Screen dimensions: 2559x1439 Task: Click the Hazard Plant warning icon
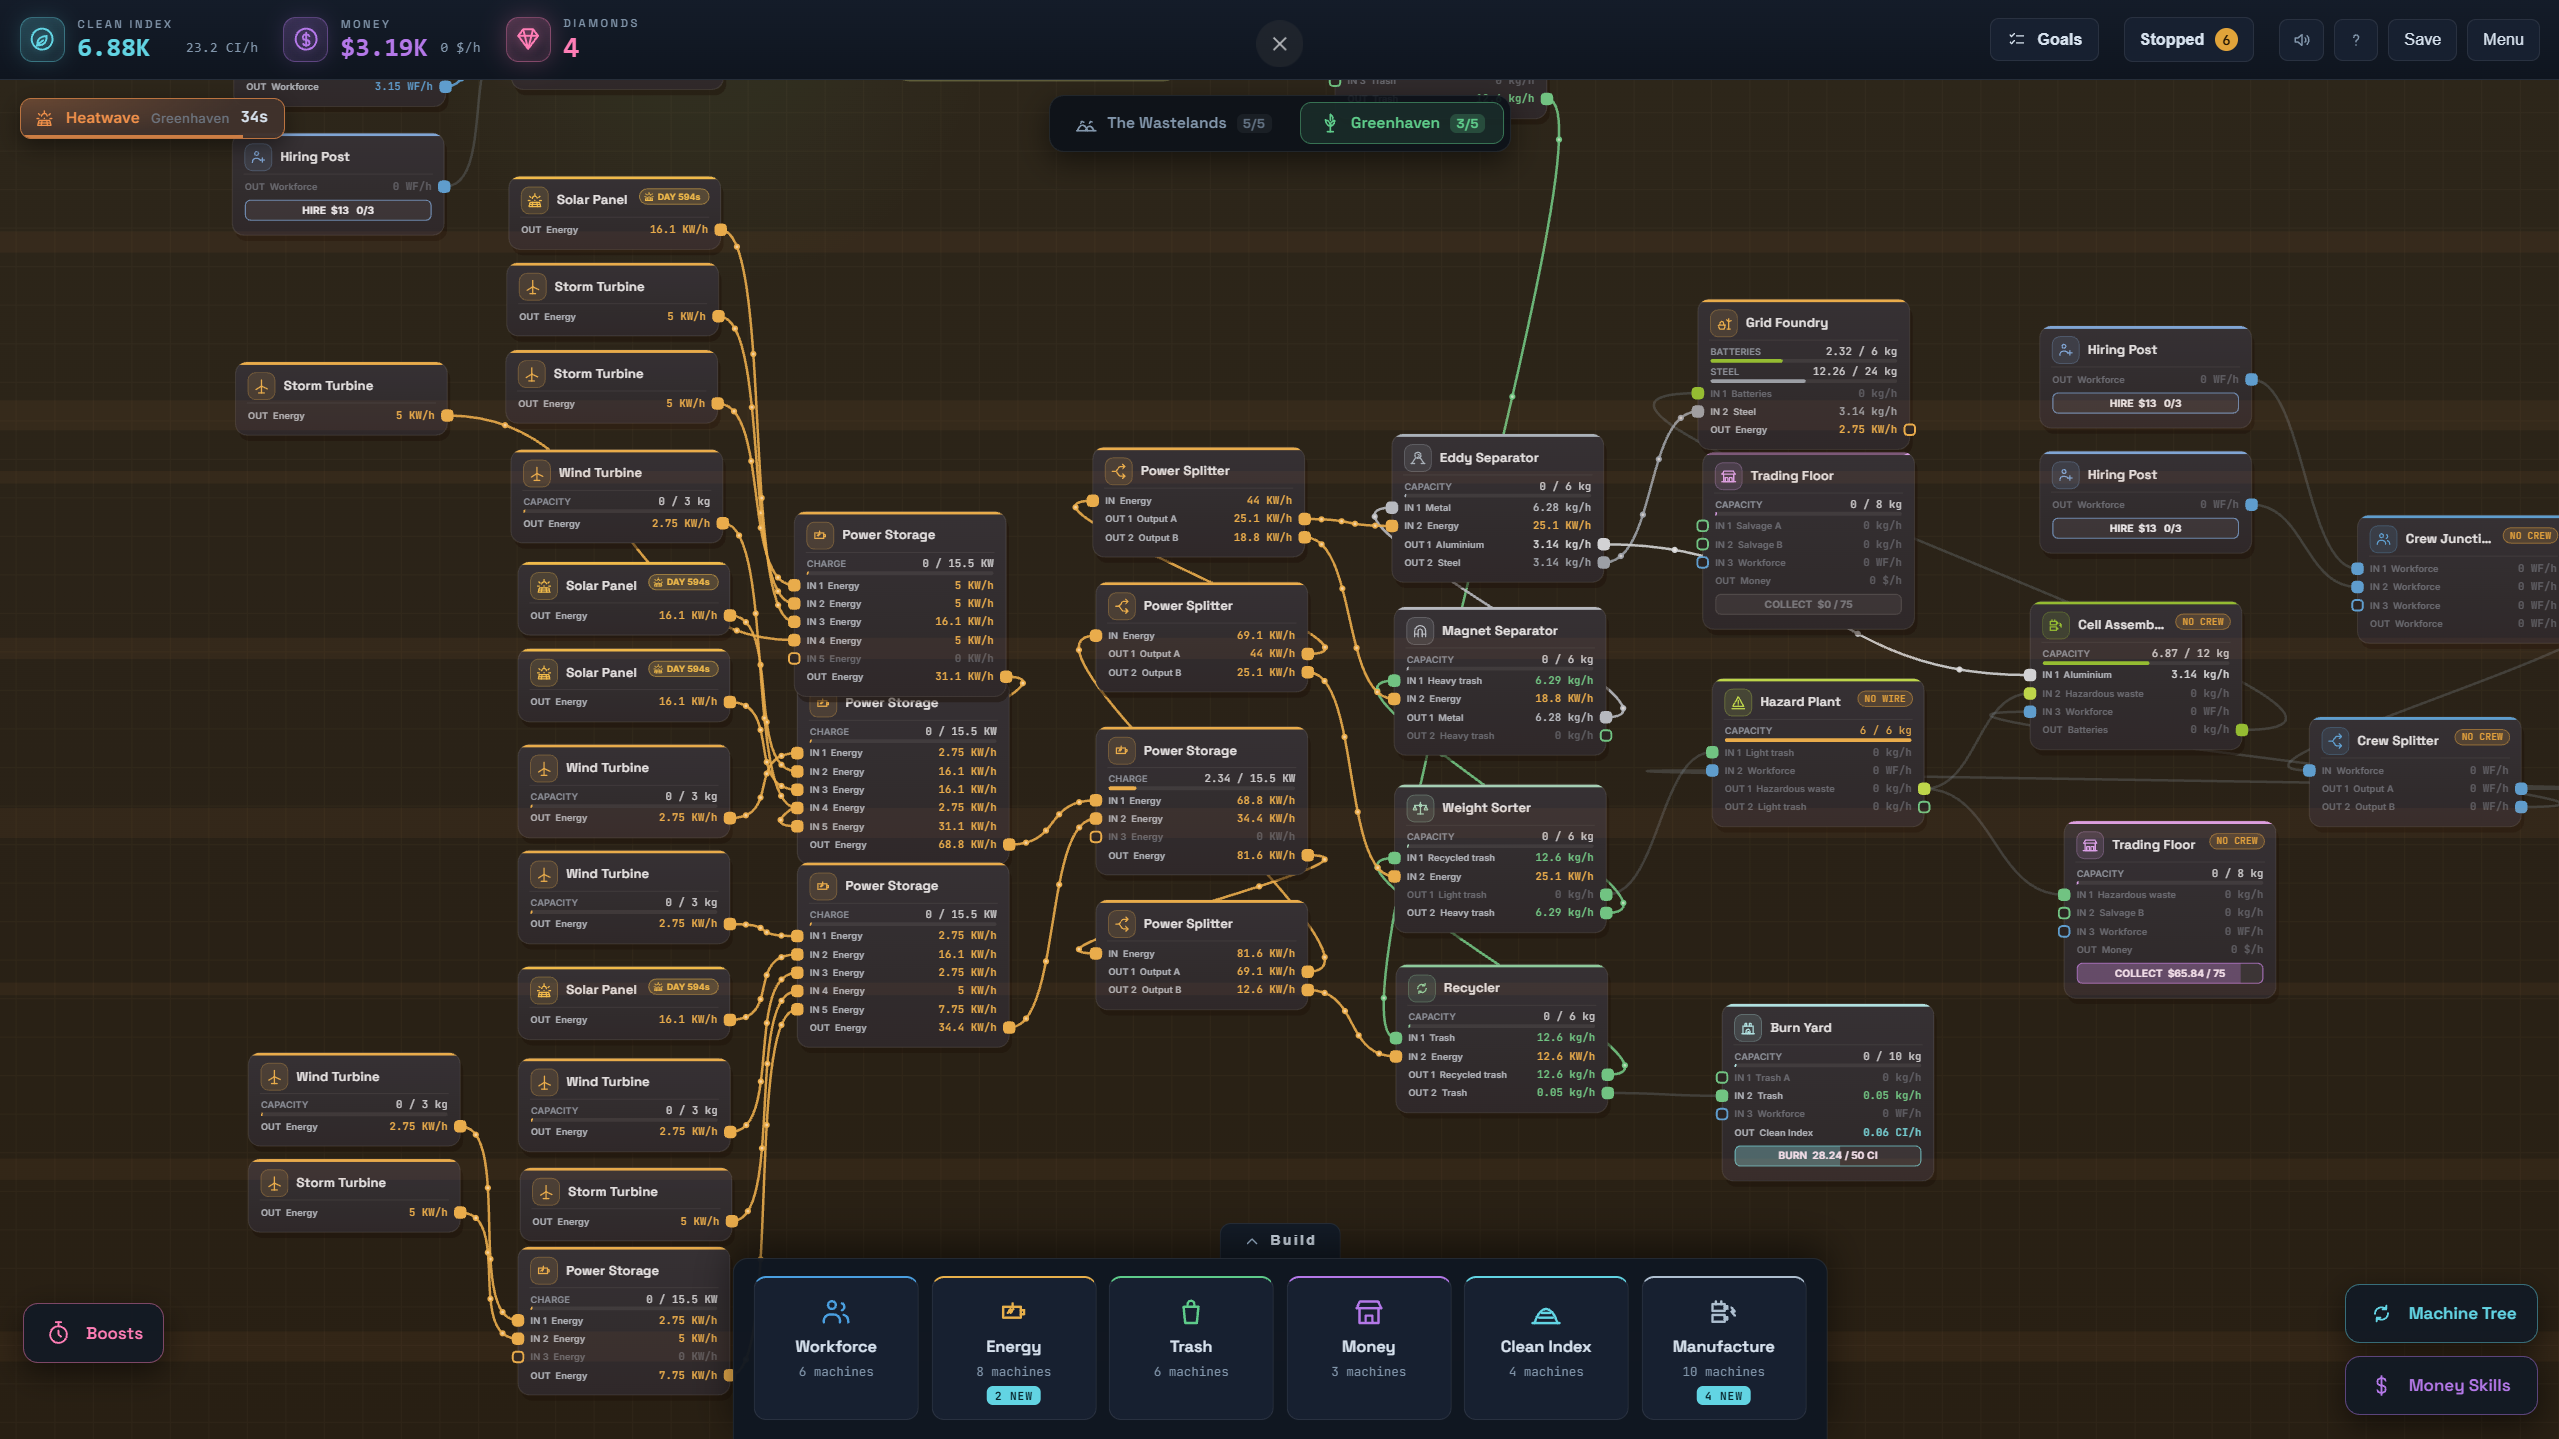coord(1738,702)
